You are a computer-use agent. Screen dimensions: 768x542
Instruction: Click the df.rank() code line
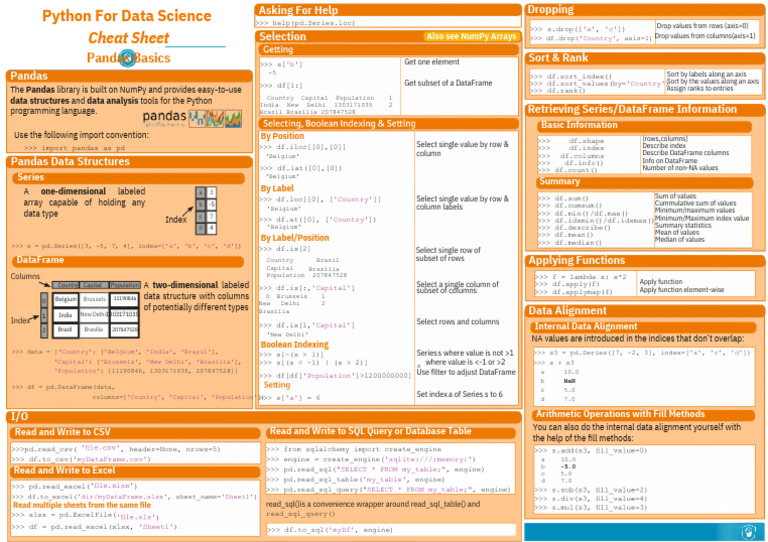point(559,91)
